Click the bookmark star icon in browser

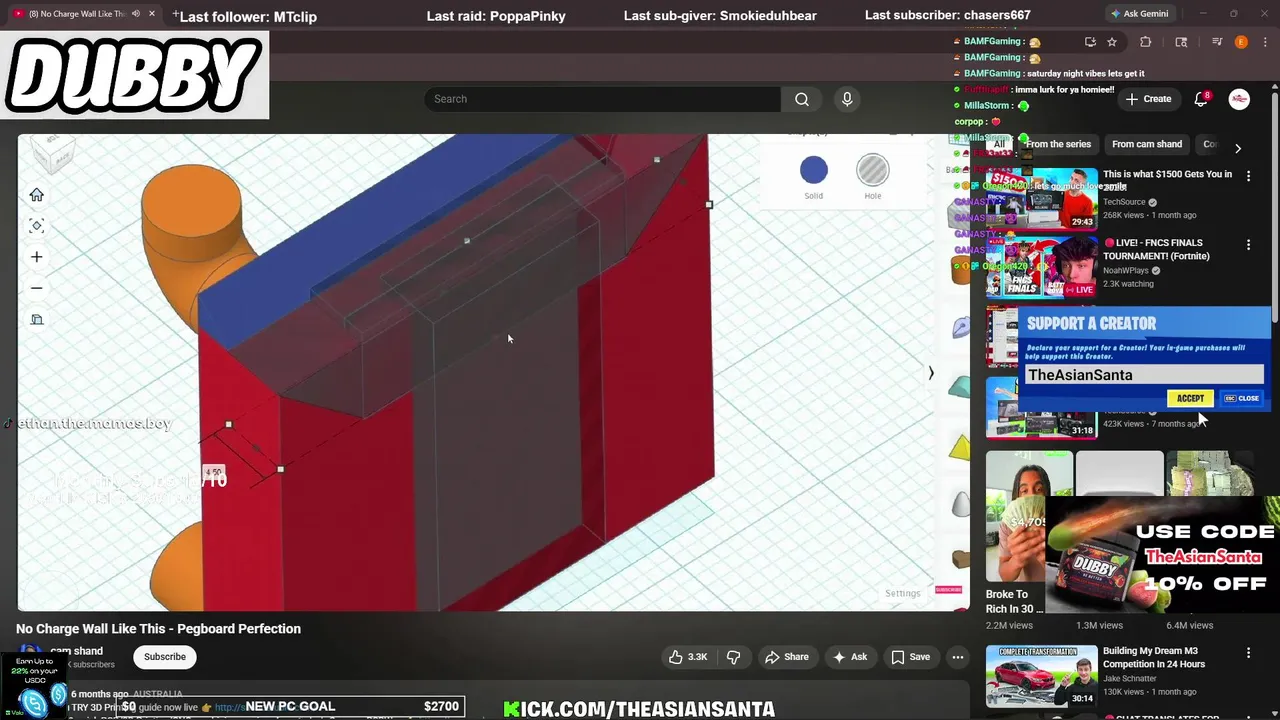click(1112, 42)
